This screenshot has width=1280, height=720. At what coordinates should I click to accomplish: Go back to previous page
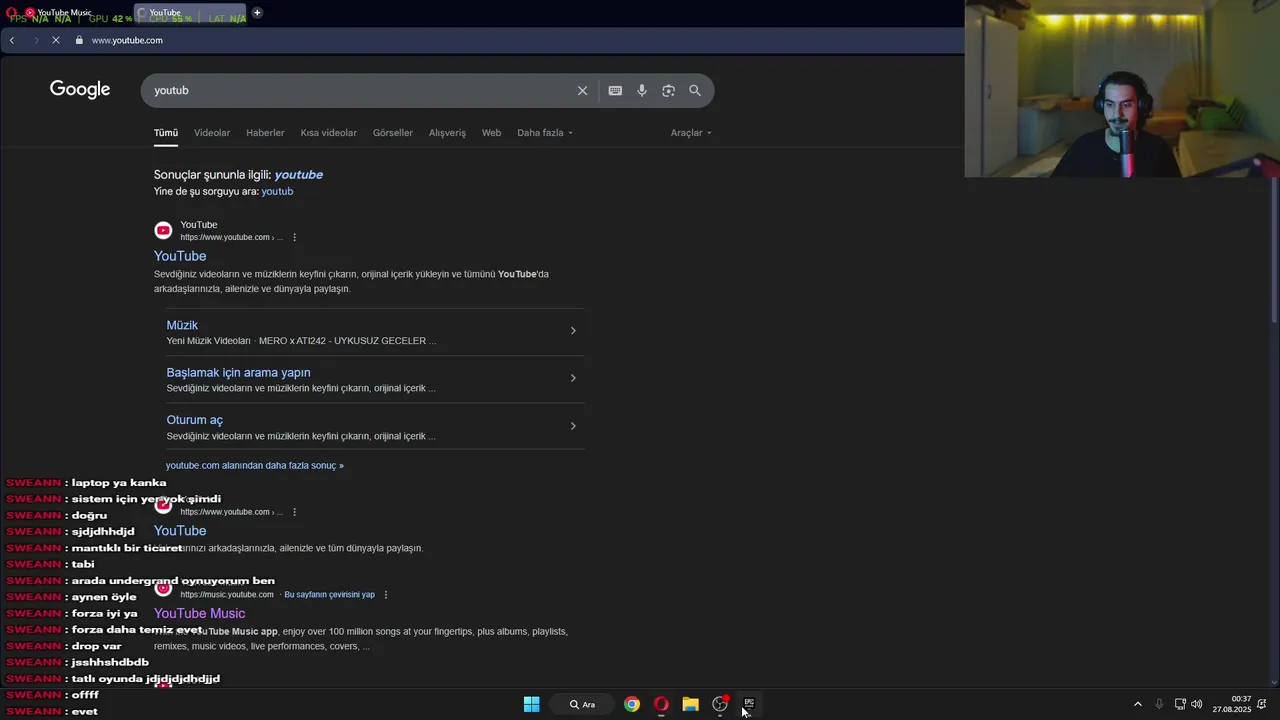coord(12,40)
